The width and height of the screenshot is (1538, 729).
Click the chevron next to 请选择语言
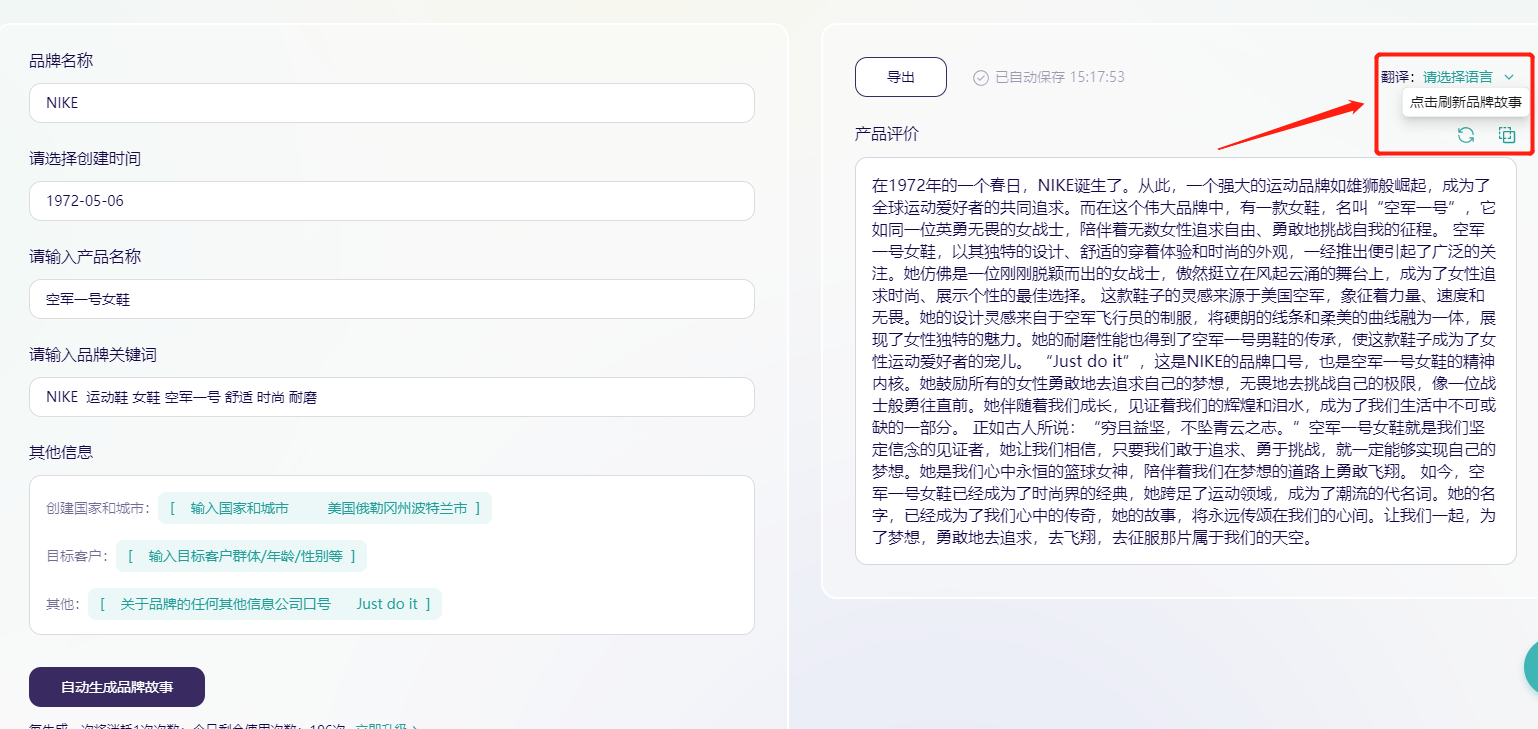[1509, 77]
